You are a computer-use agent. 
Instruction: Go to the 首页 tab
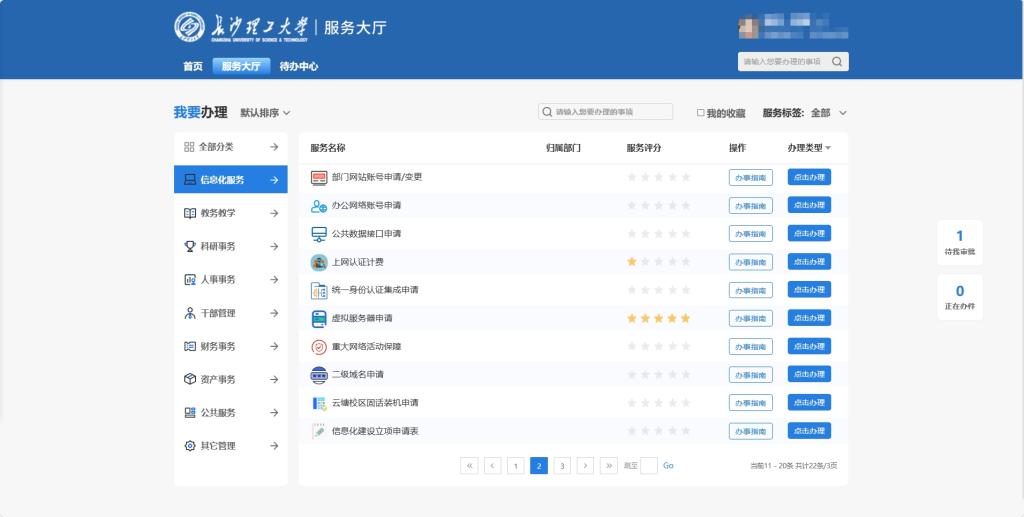click(x=192, y=67)
